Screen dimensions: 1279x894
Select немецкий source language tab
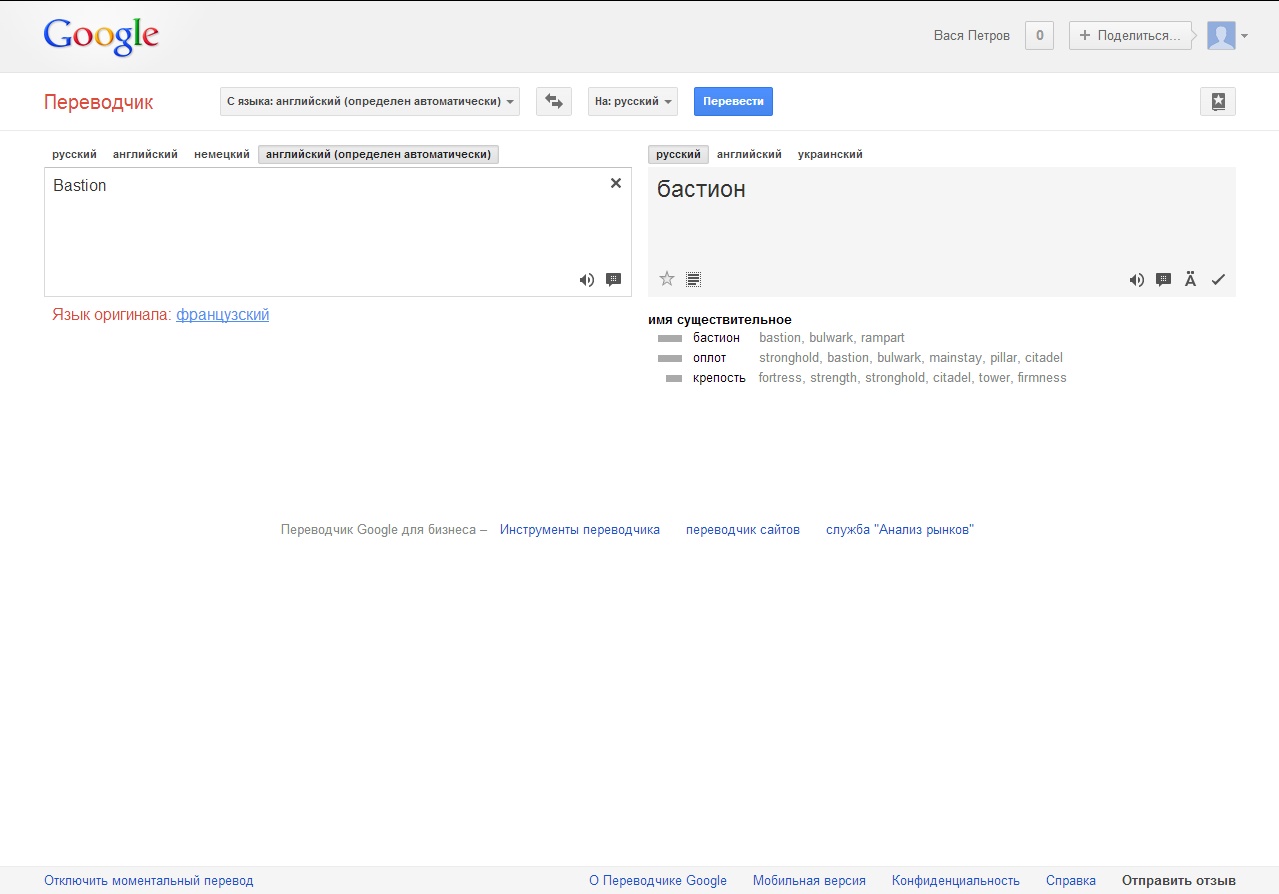(x=222, y=154)
